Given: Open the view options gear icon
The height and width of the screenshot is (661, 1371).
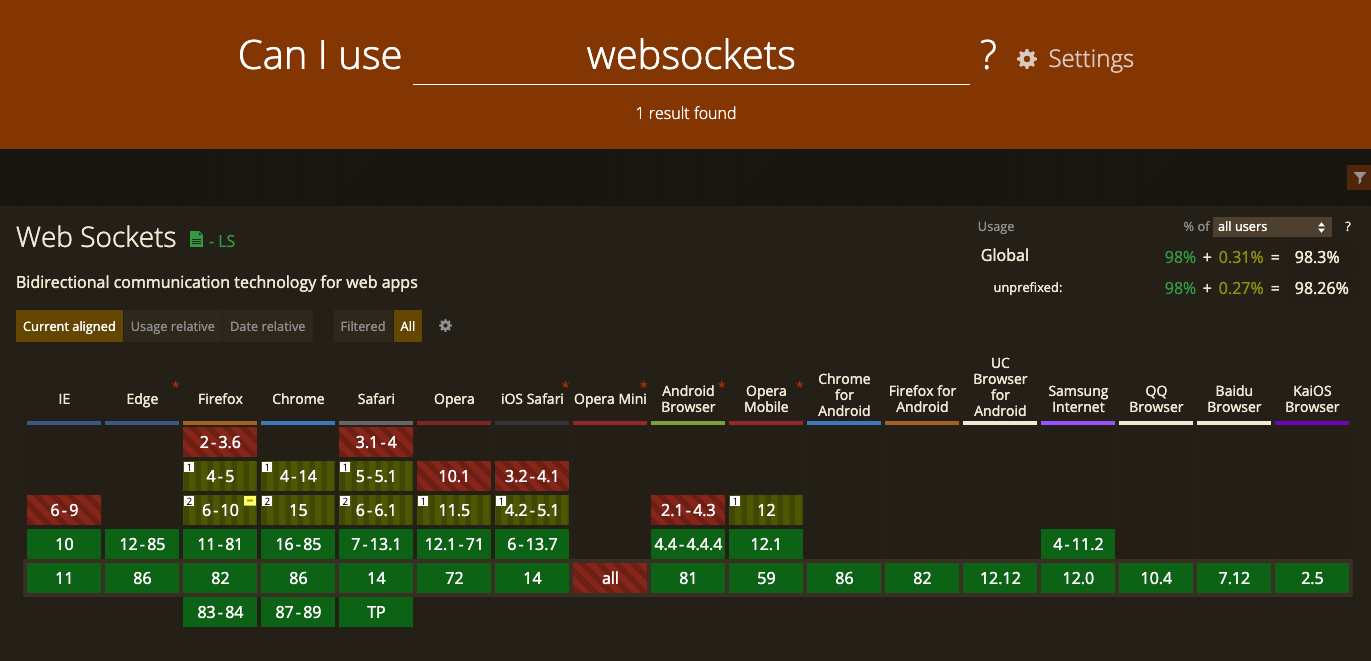Looking at the screenshot, I should pyautogui.click(x=446, y=326).
